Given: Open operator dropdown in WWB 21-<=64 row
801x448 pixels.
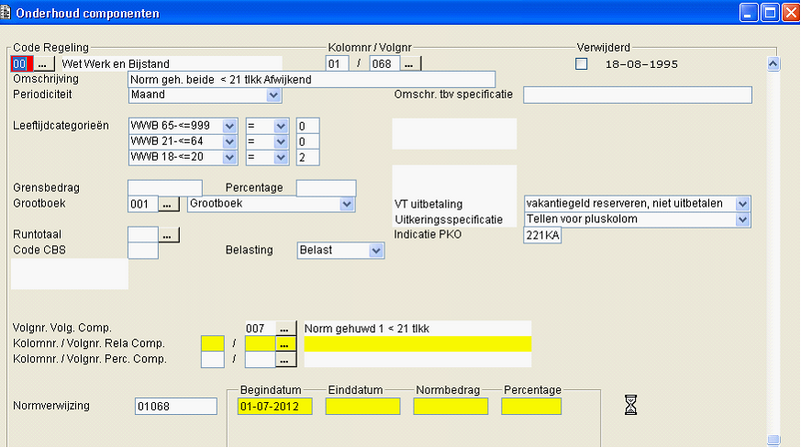Looking at the screenshot, I should tap(280, 142).
